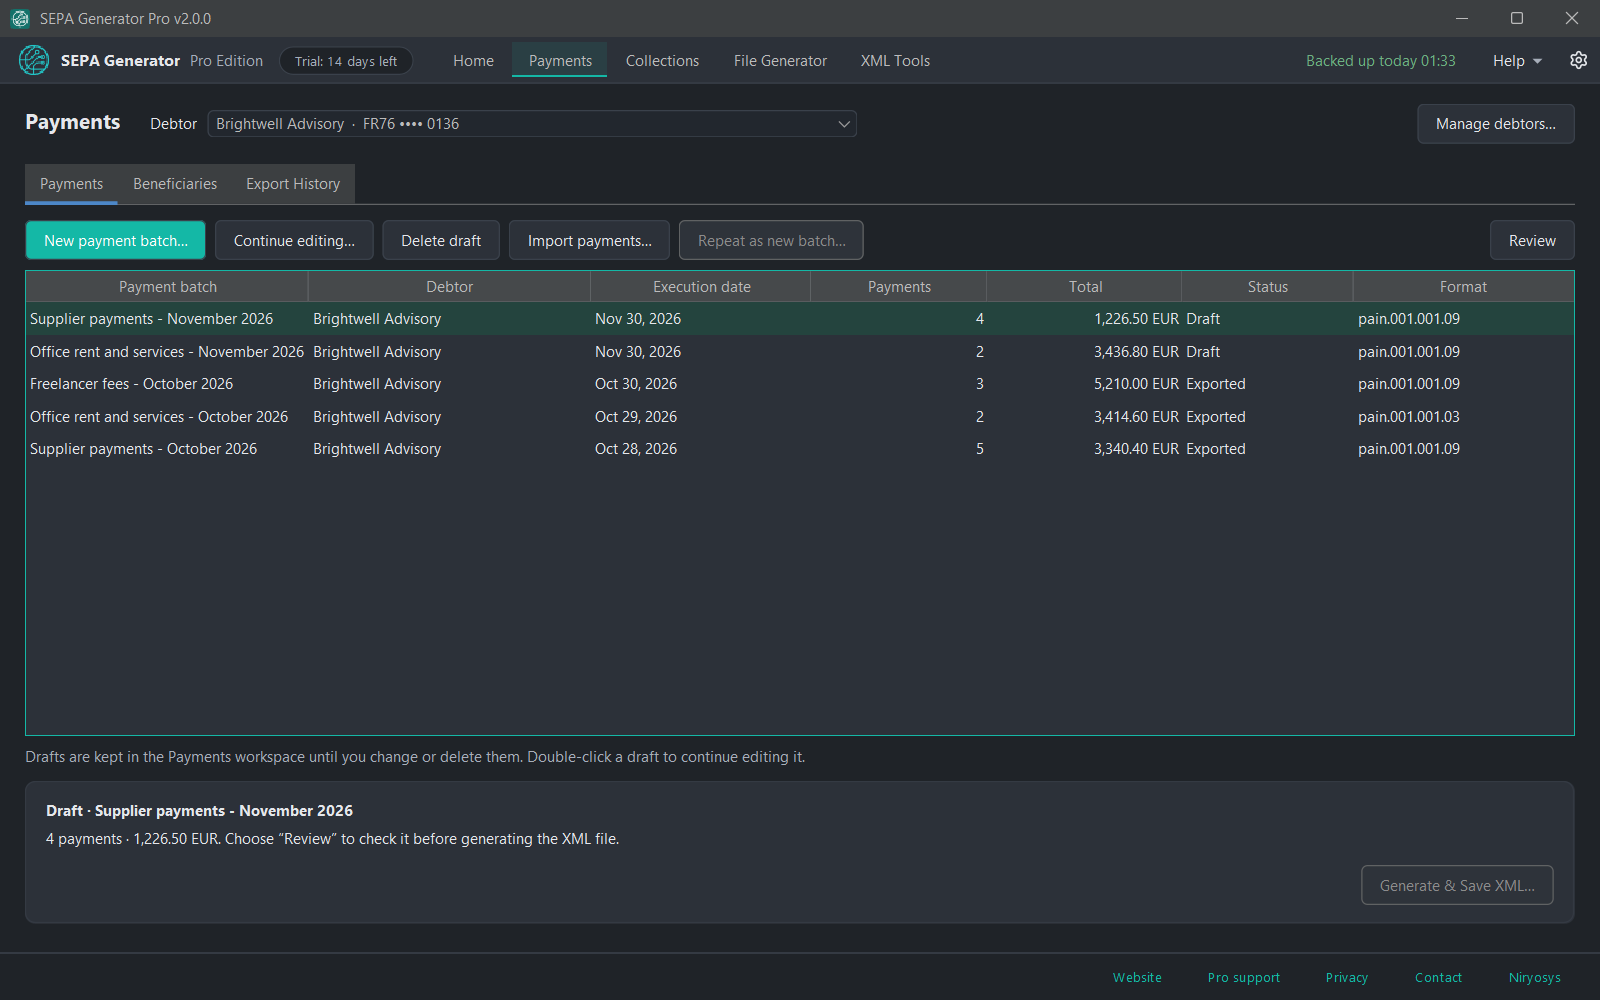Viewport: 1600px width, 1000px height.
Task: Open the Help dropdown menu
Action: tap(1517, 61)
